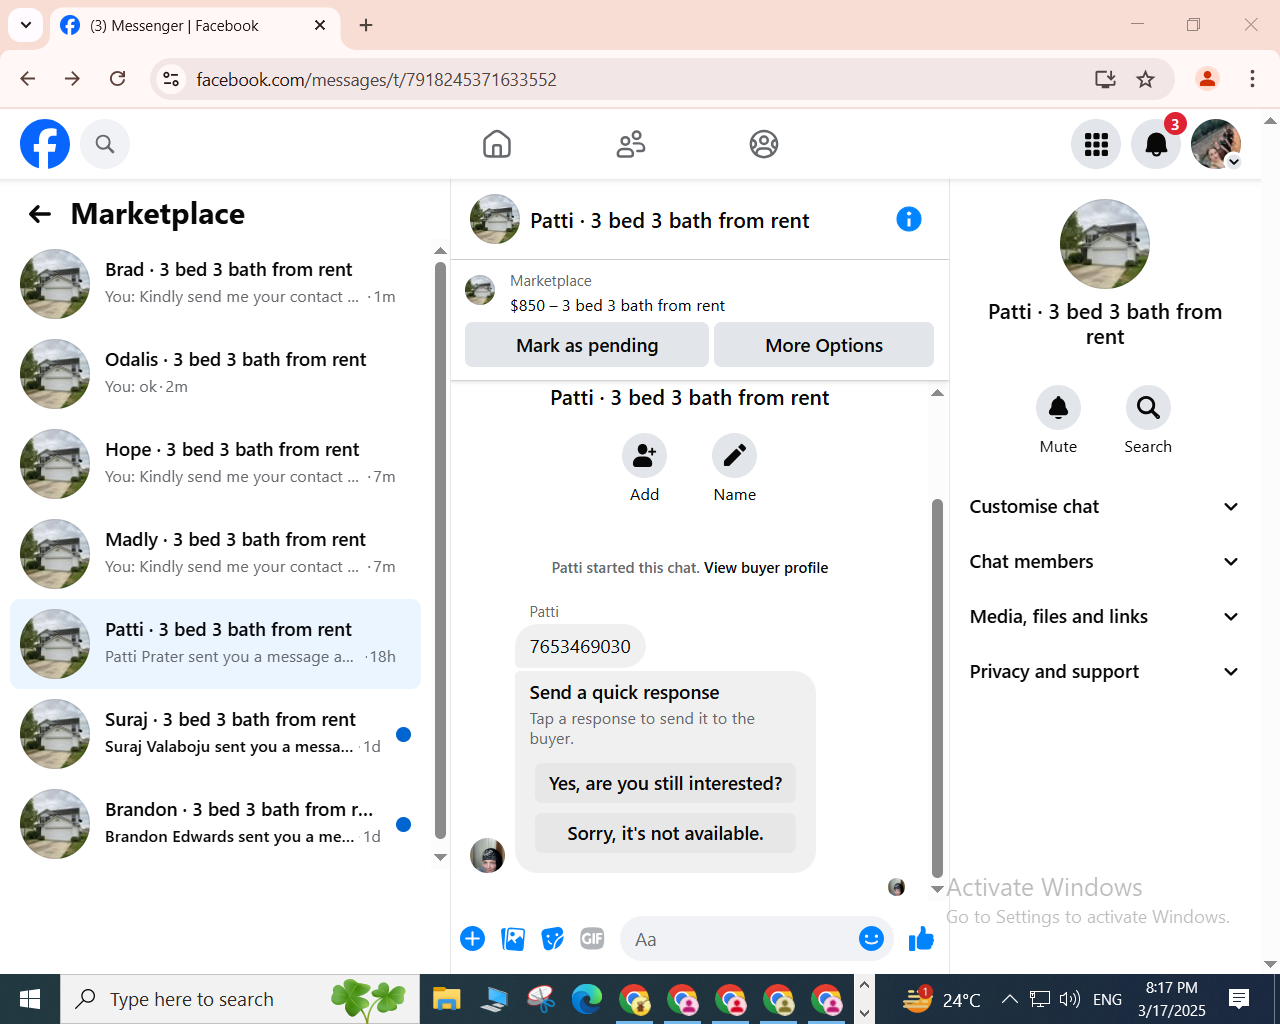Open the Facebook menu grid icon
The height and width of the screenshot is (1024, 1280).
[1096, 144]
